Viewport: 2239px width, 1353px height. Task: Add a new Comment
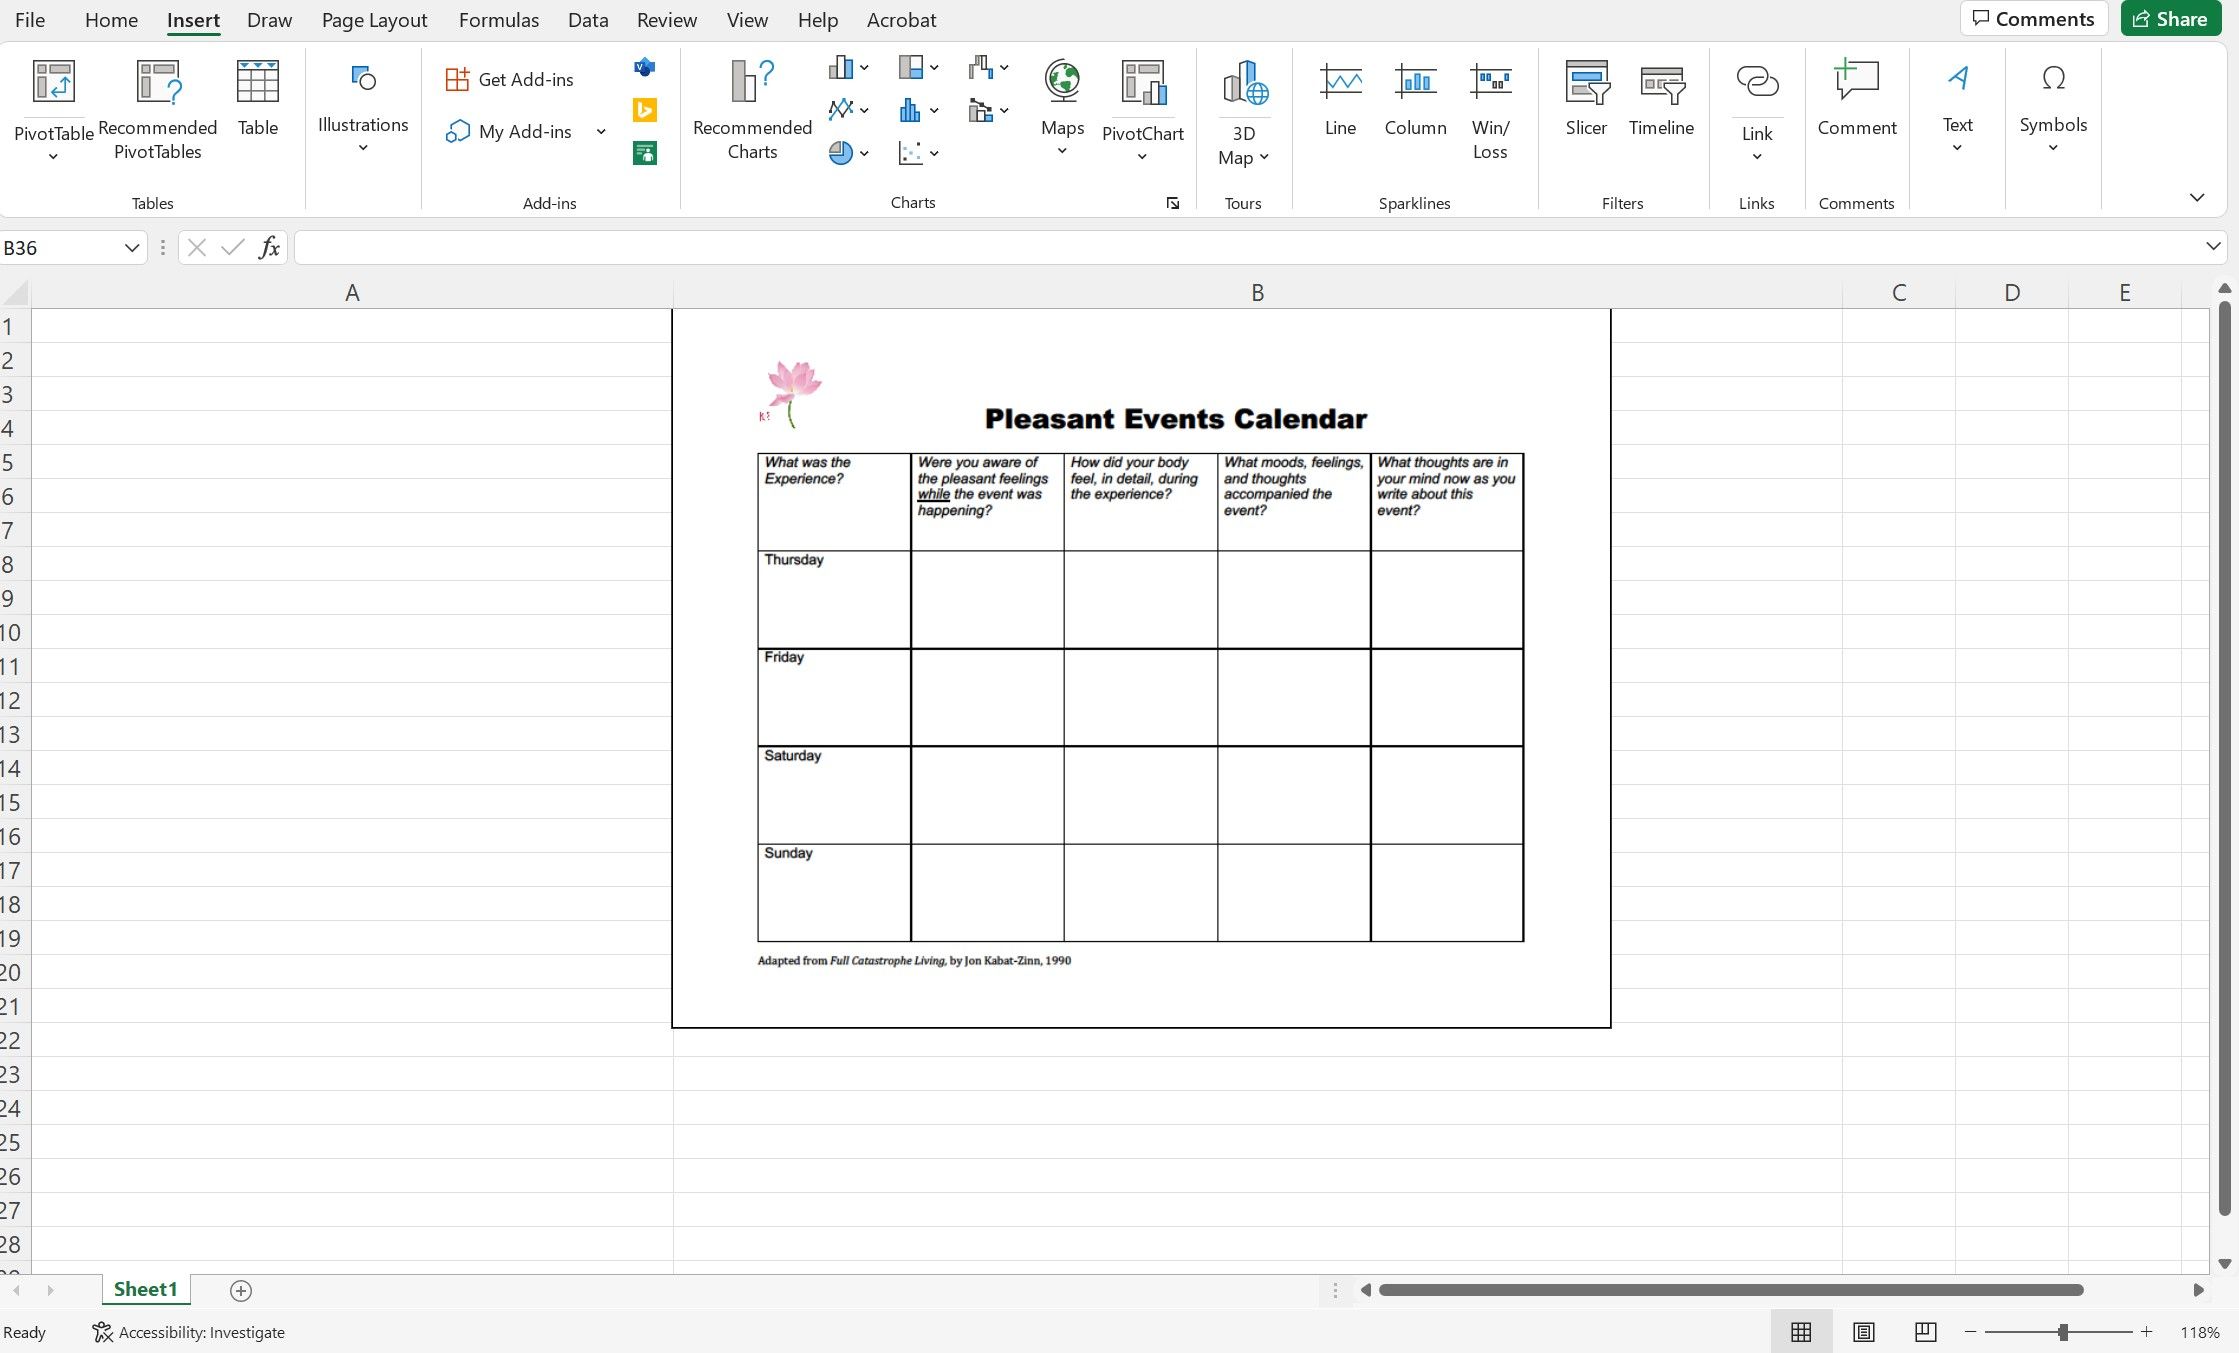1857,100
